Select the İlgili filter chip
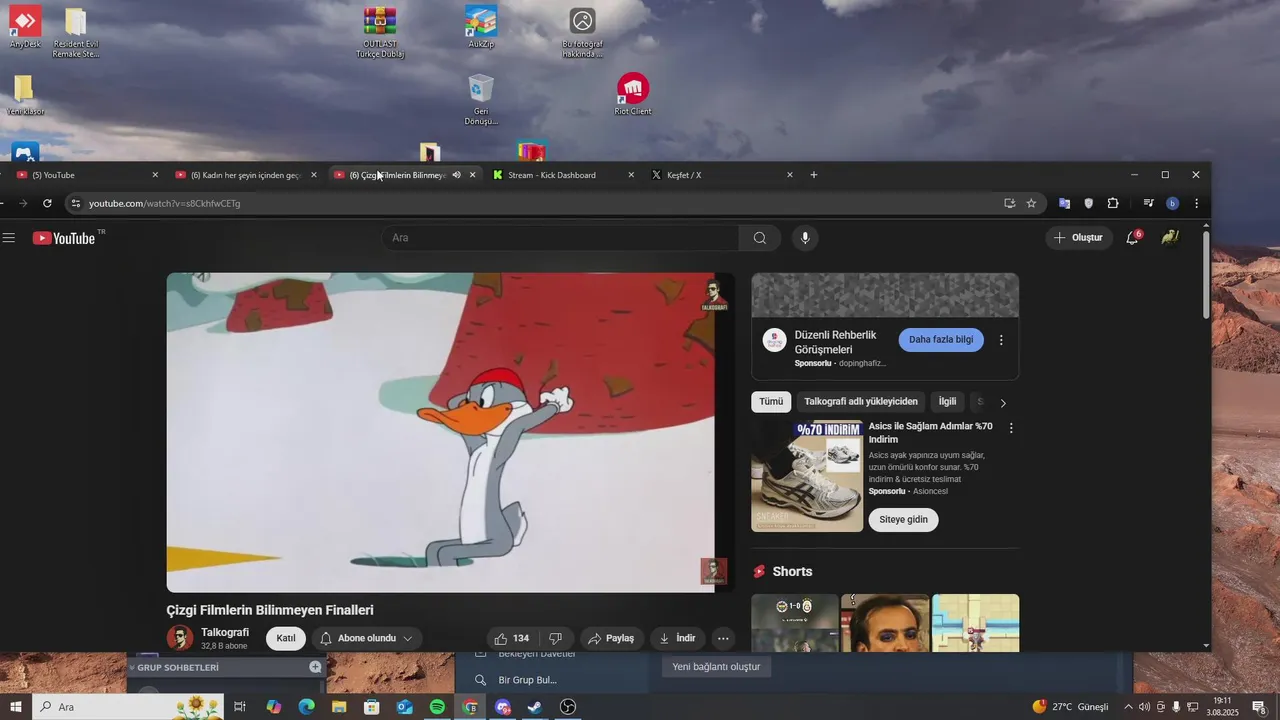 947,402
